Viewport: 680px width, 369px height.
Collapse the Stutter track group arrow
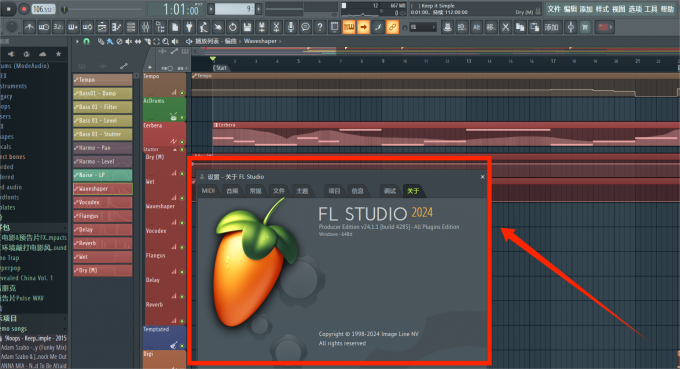tap(175, 150)
